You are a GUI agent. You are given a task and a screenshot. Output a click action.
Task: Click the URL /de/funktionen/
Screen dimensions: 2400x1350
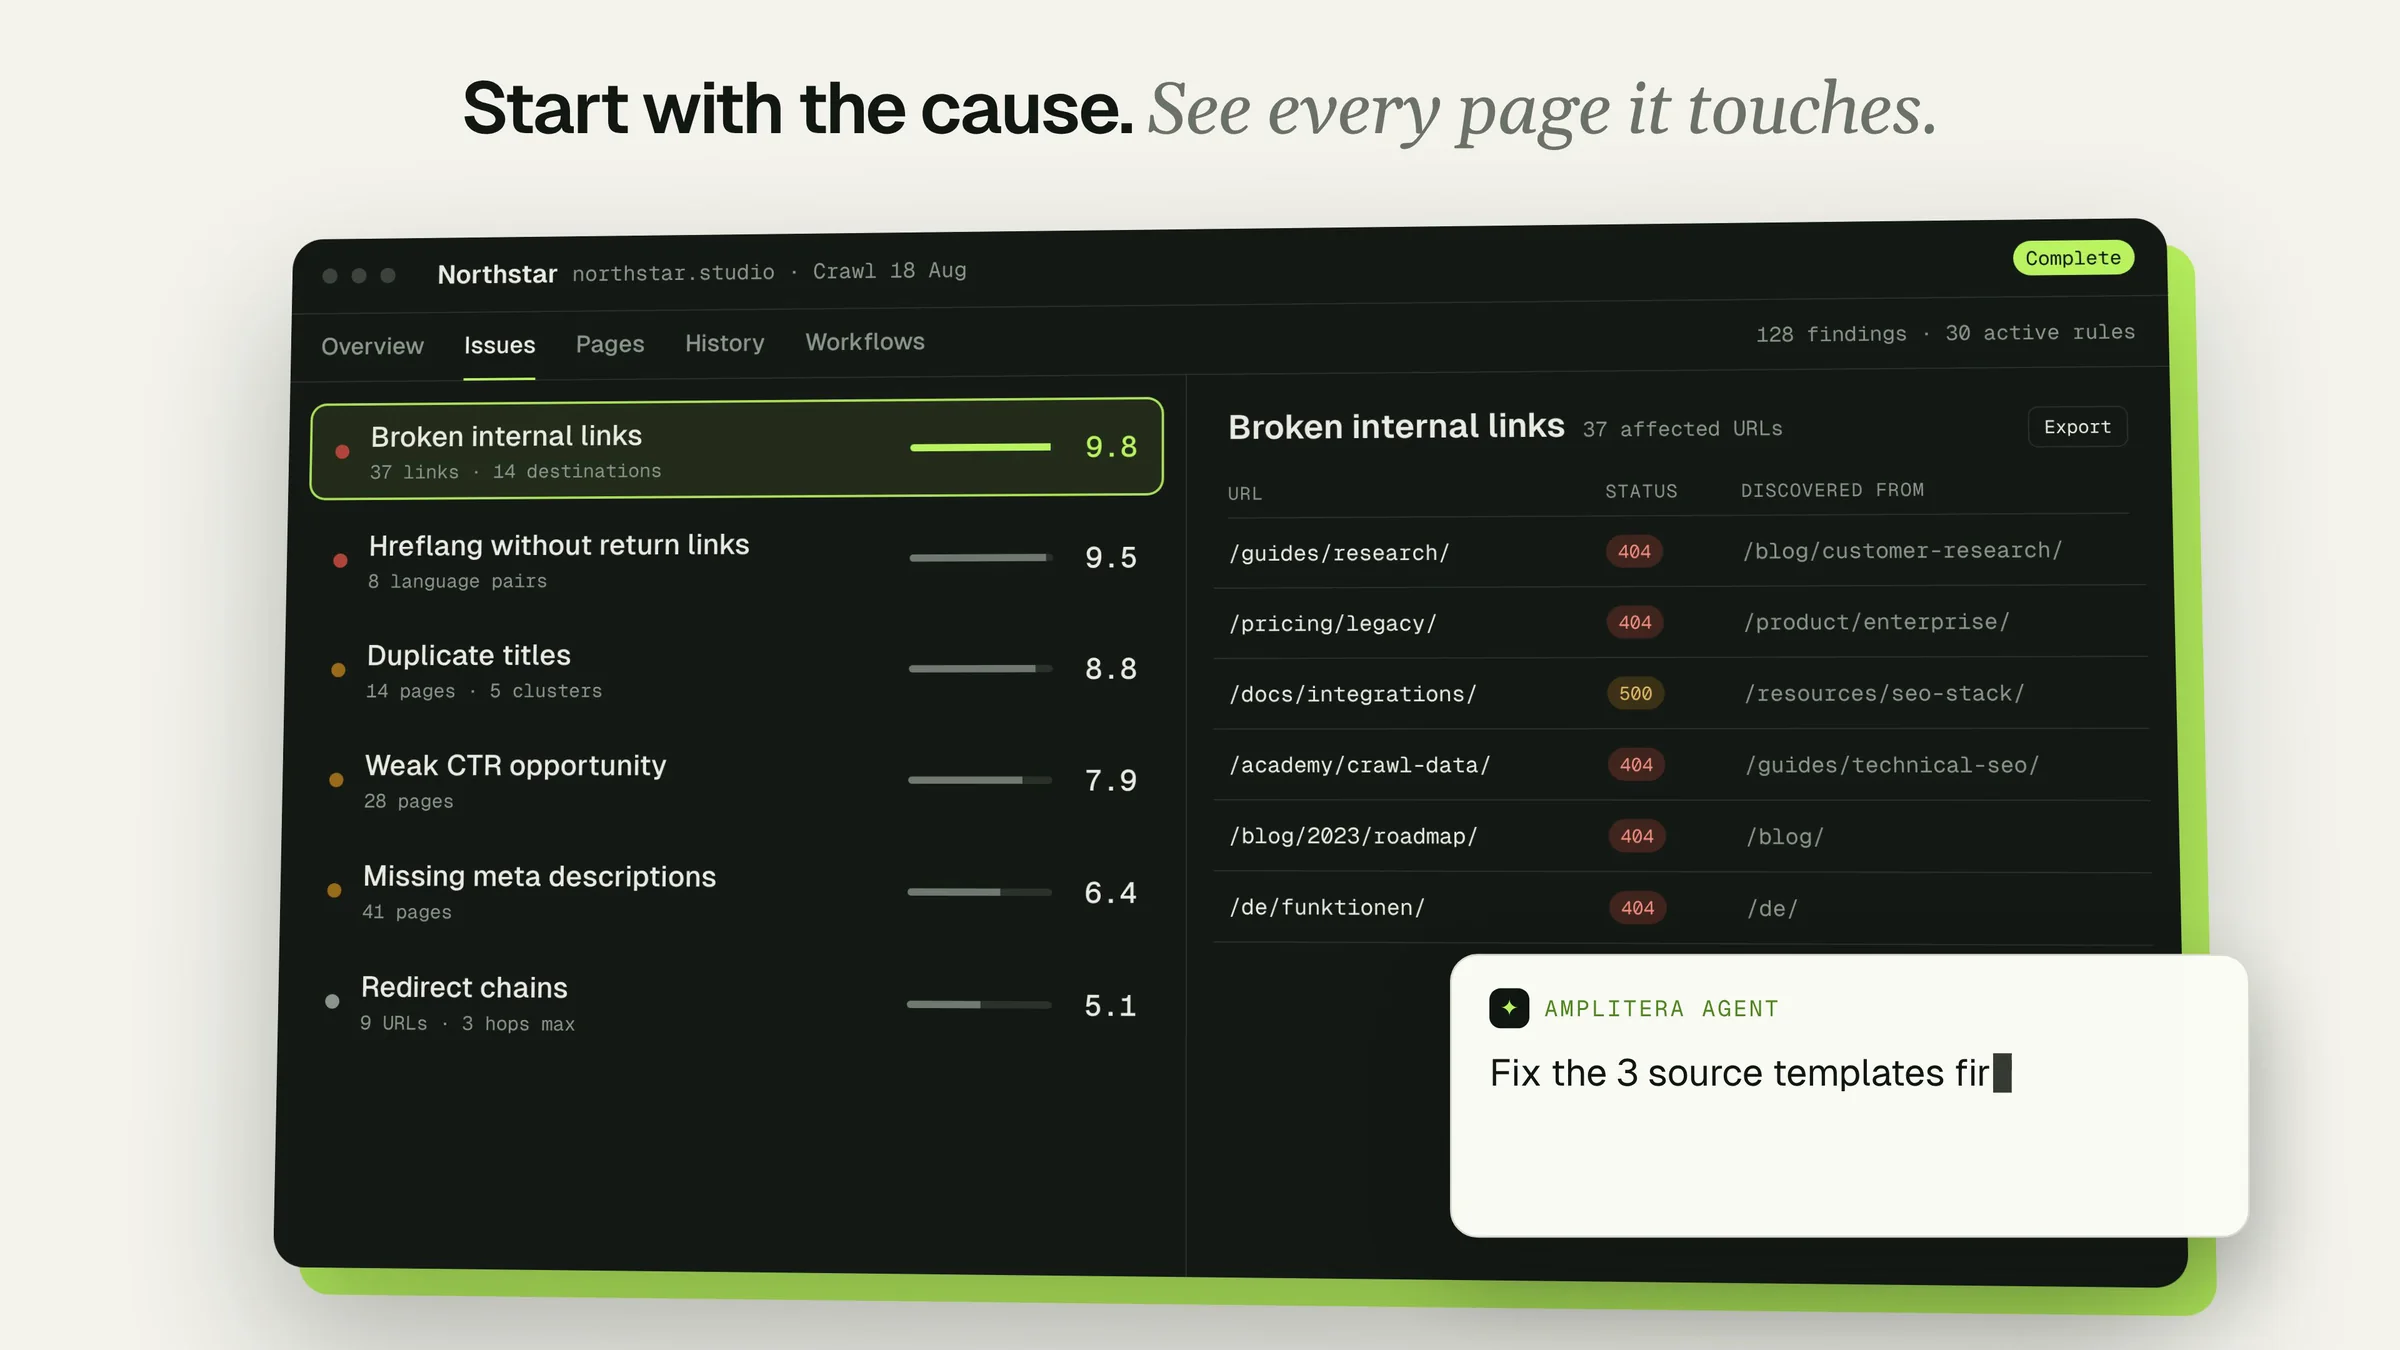[1327, 907]
